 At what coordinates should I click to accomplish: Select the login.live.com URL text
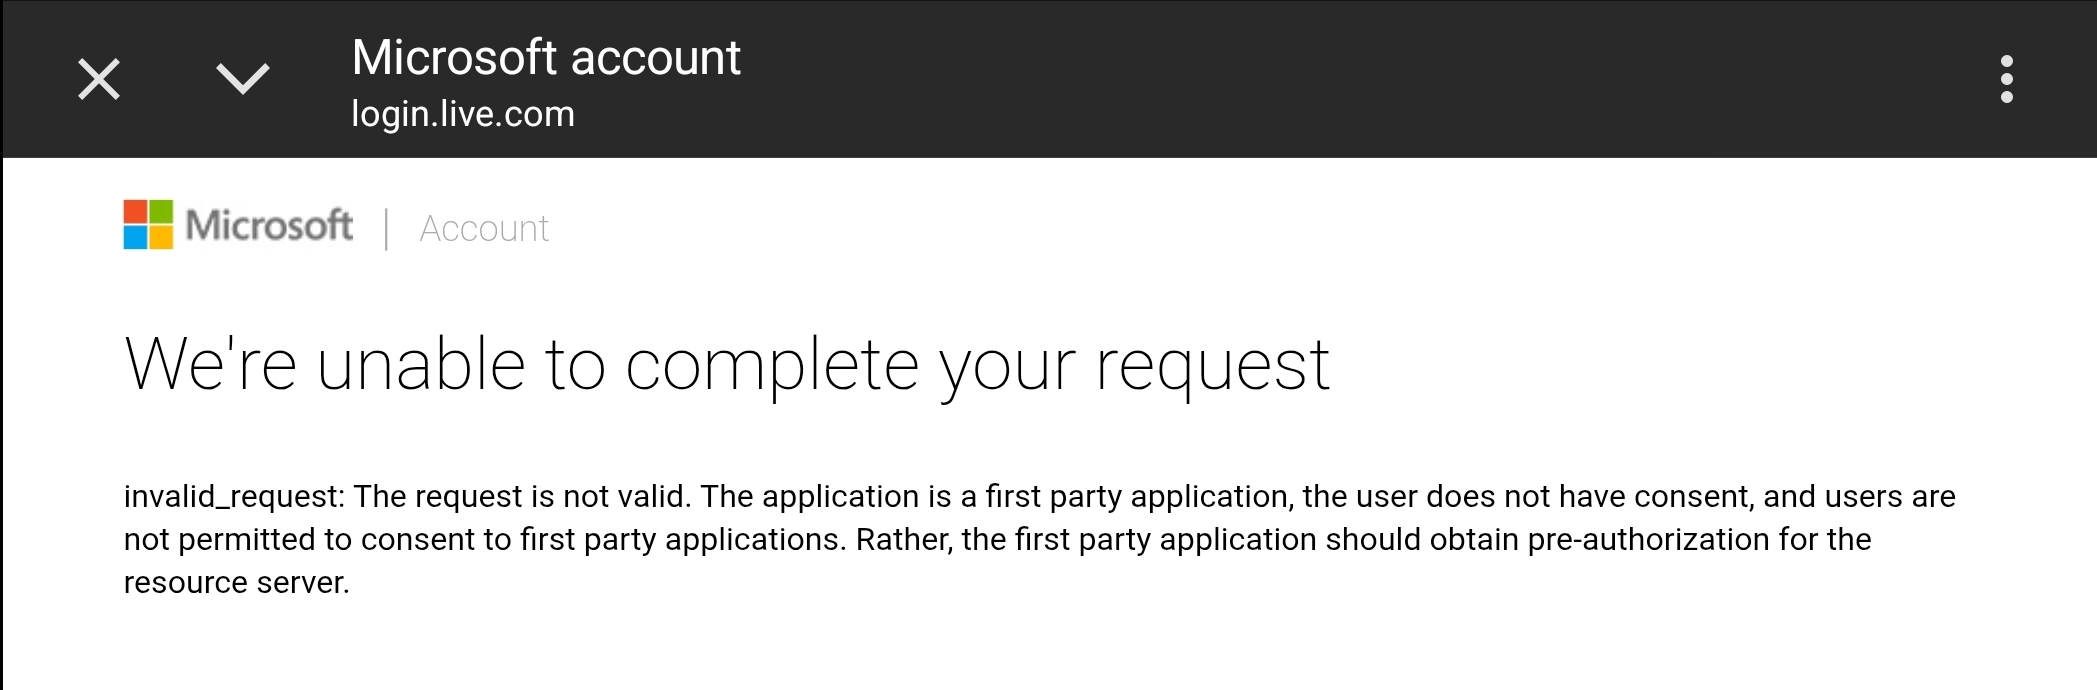pos(463,114)
